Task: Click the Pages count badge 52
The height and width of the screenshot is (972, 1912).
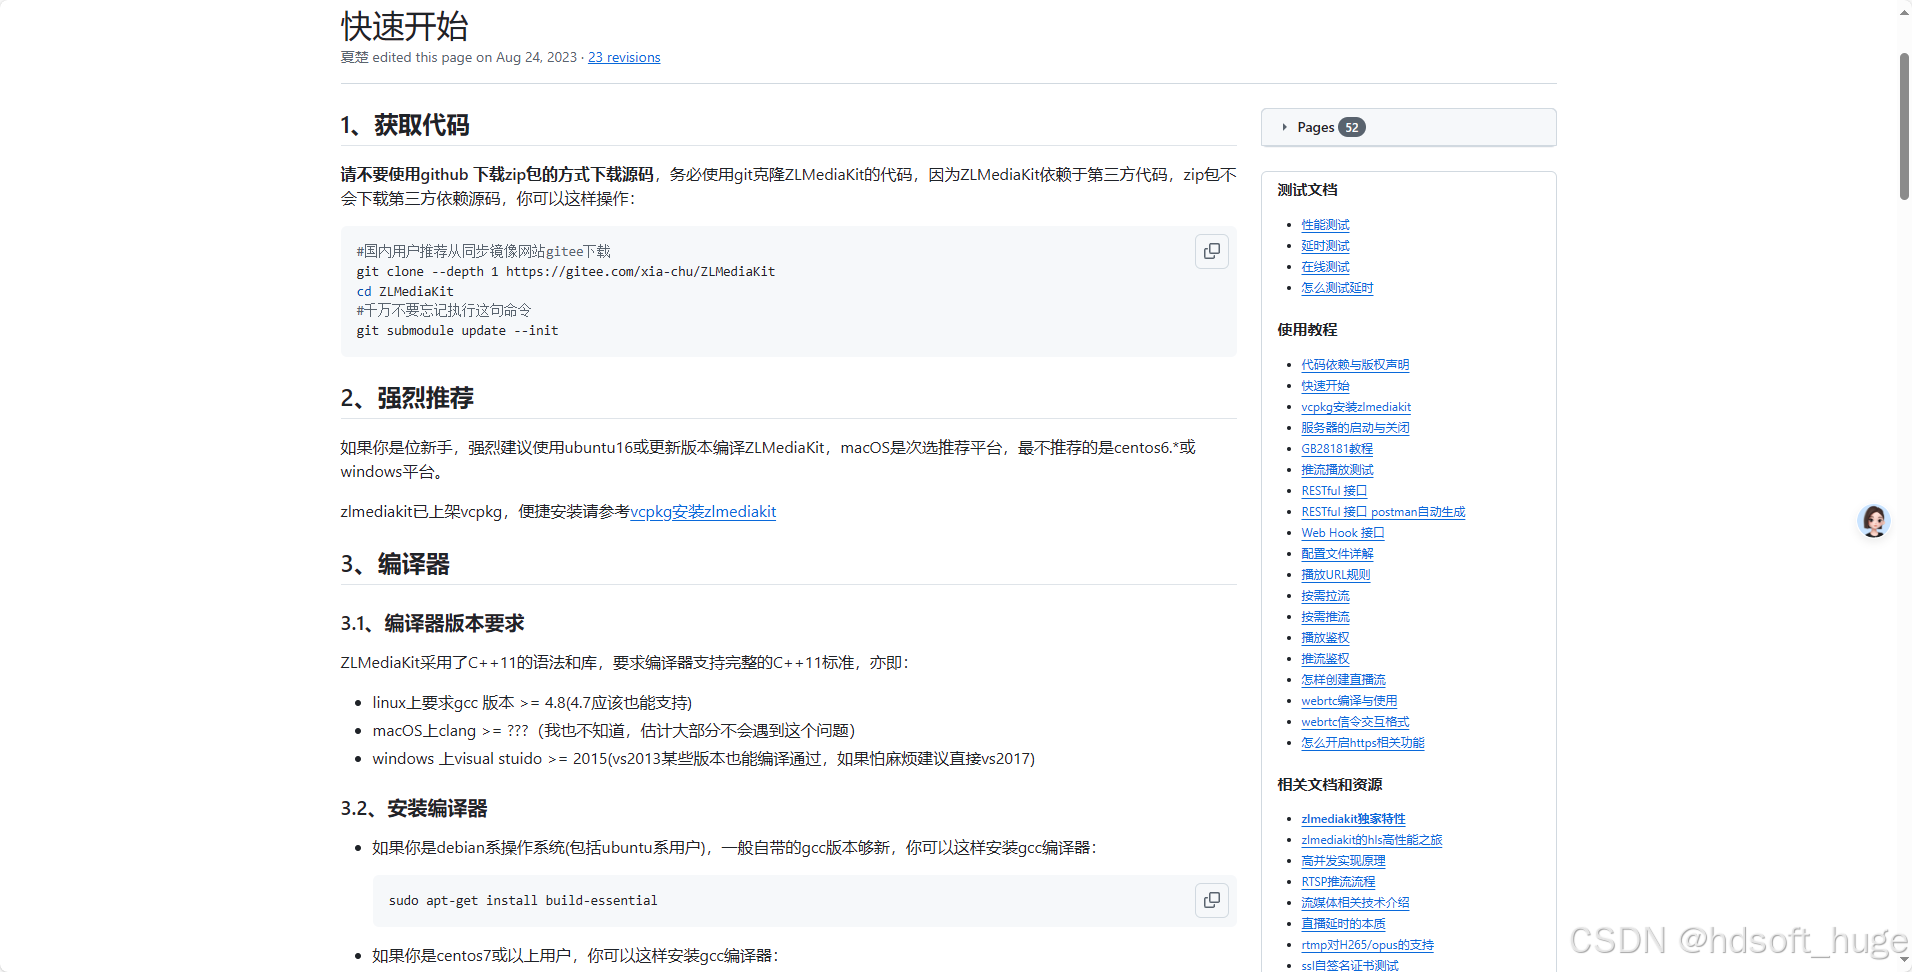Action: [1352, 127]
